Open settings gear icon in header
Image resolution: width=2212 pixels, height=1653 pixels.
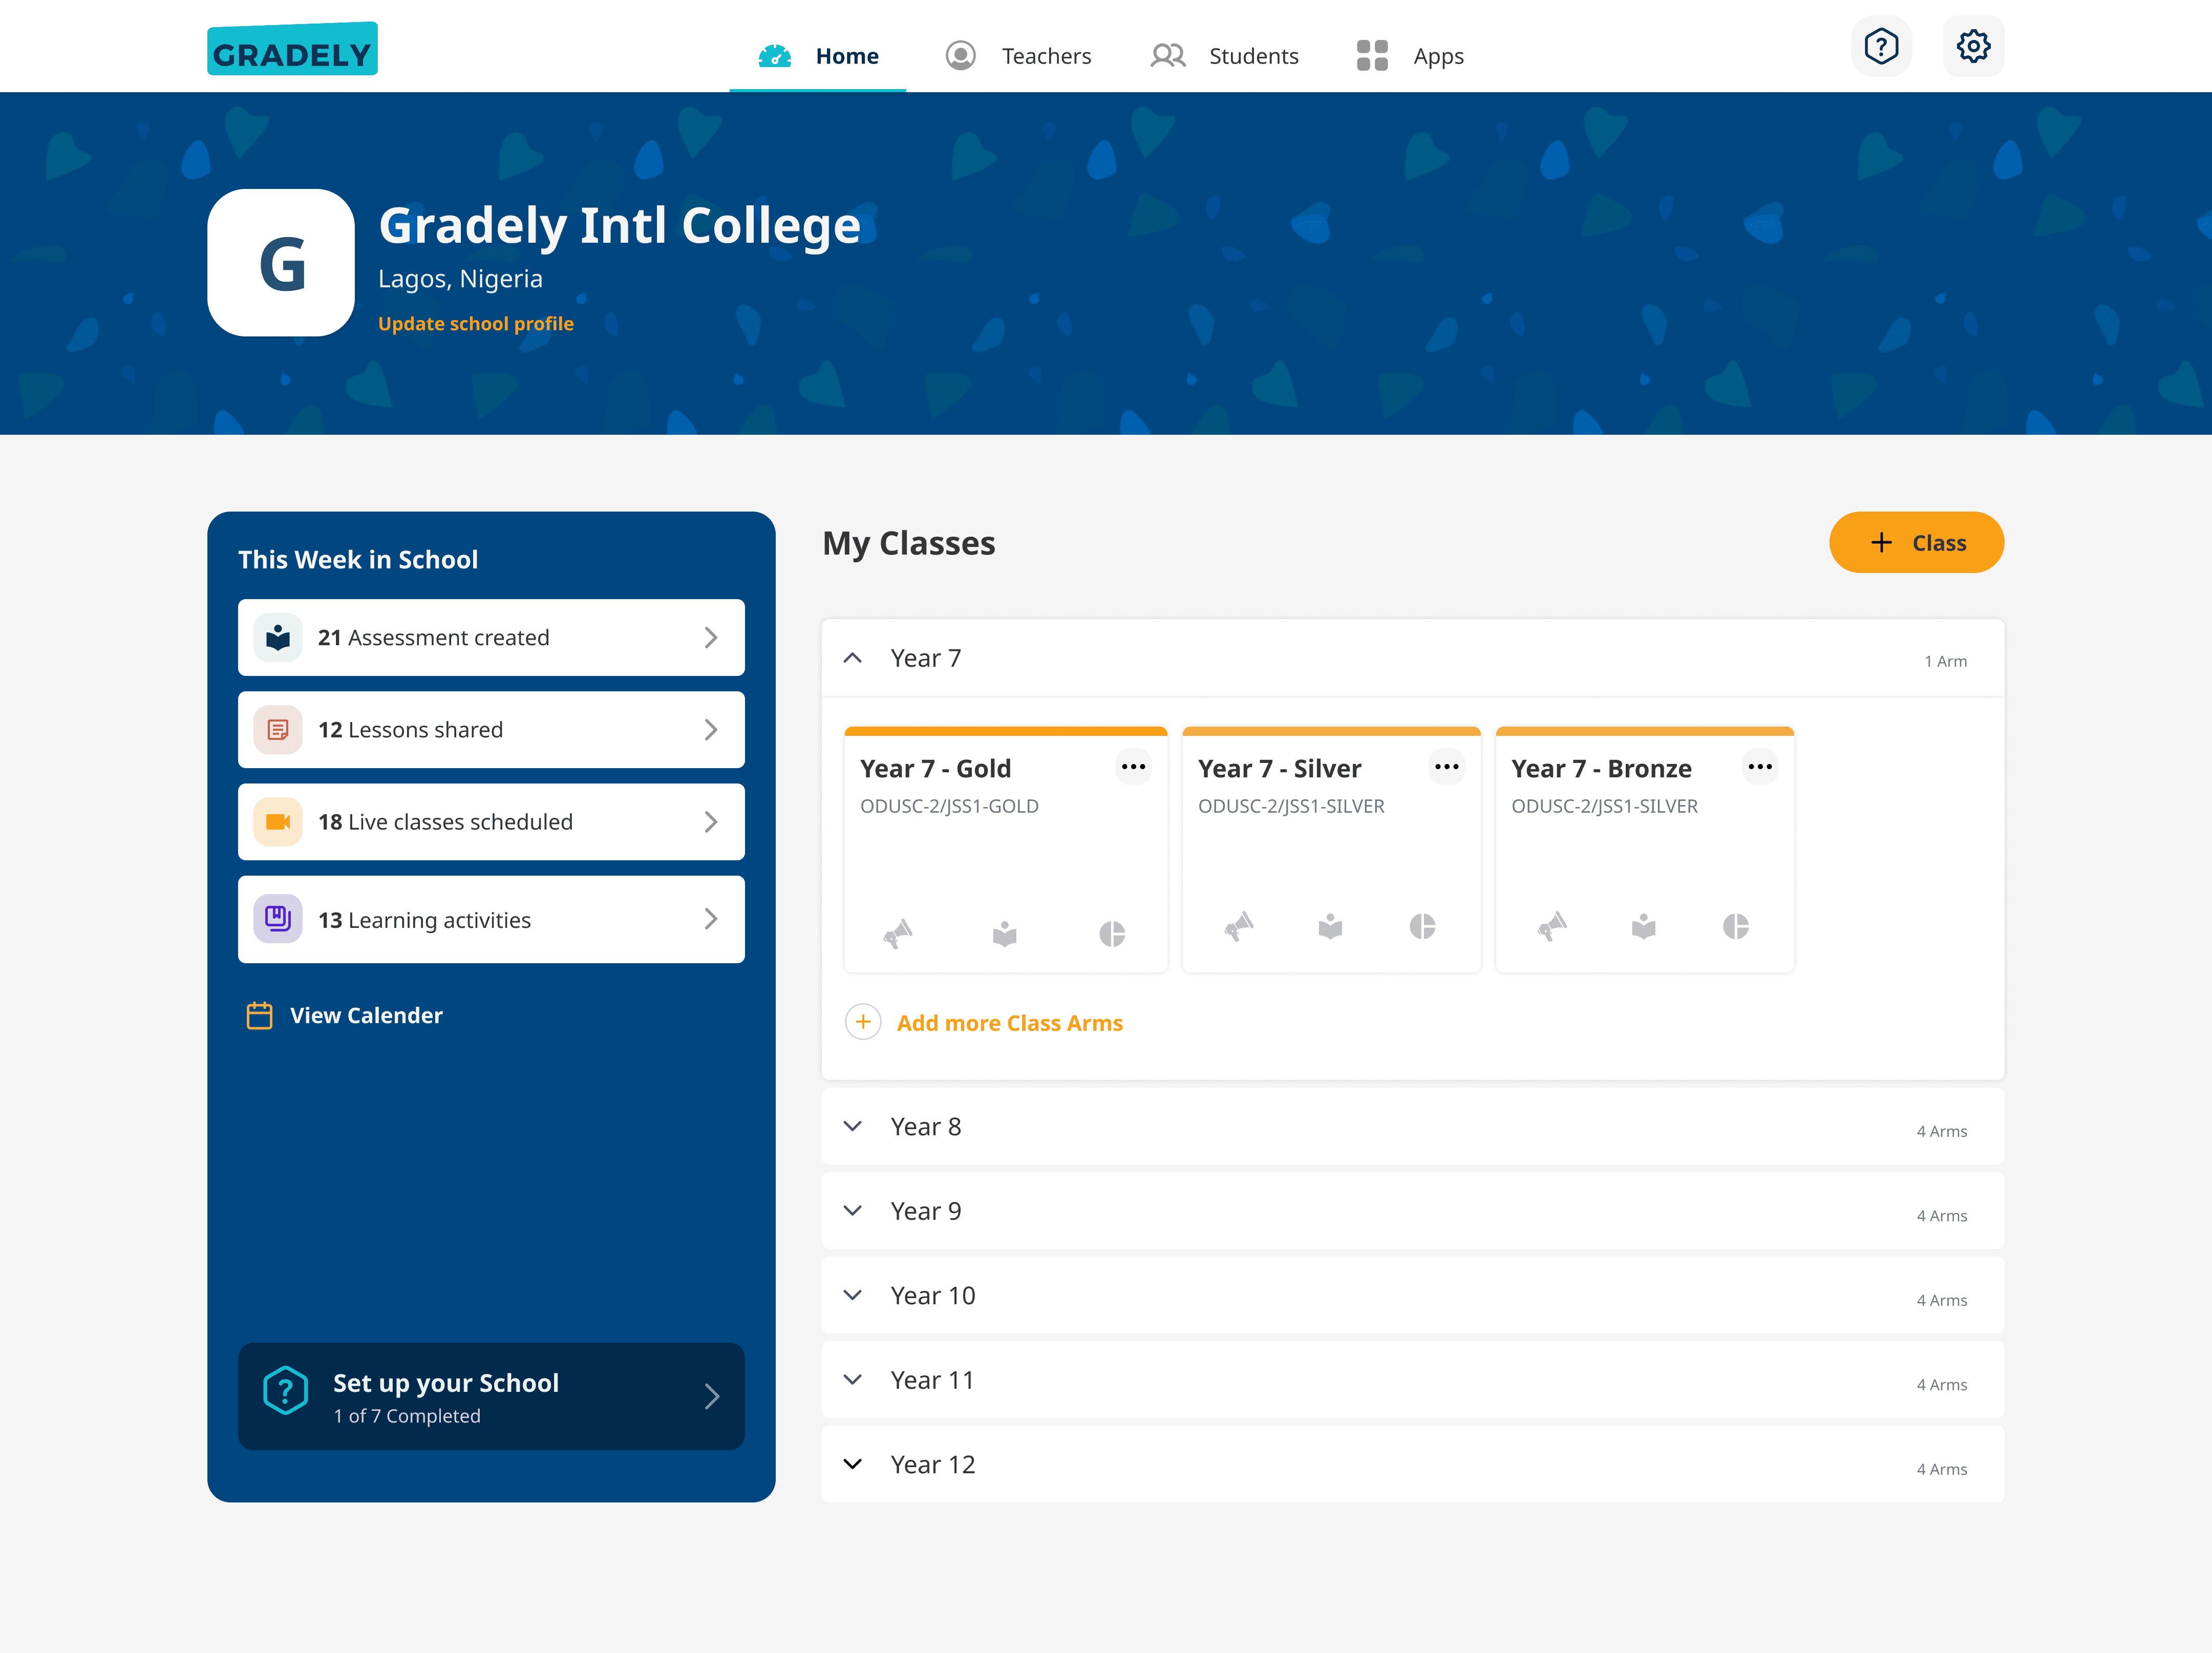click(1972, 46)
